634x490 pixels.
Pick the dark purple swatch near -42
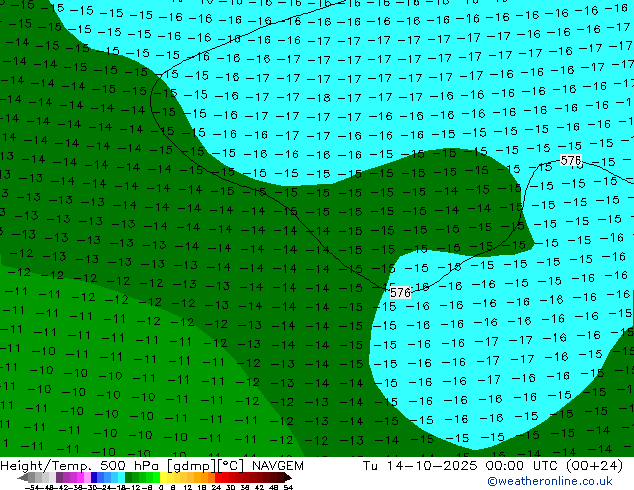[x=59, y=477]
